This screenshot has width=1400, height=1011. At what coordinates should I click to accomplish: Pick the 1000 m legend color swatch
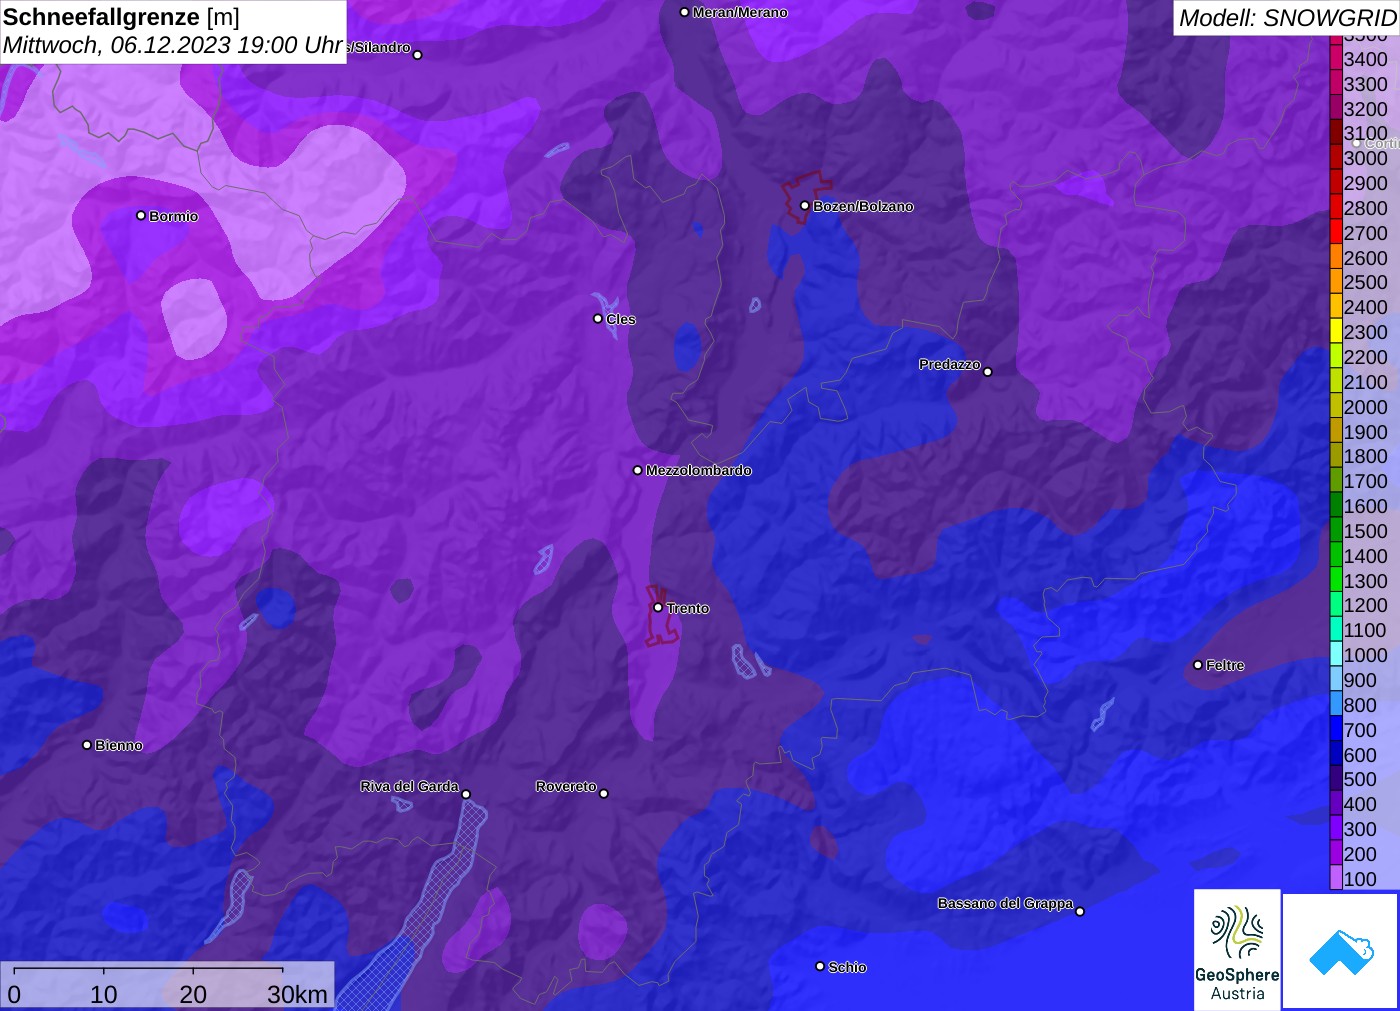tap(1336, 654)
